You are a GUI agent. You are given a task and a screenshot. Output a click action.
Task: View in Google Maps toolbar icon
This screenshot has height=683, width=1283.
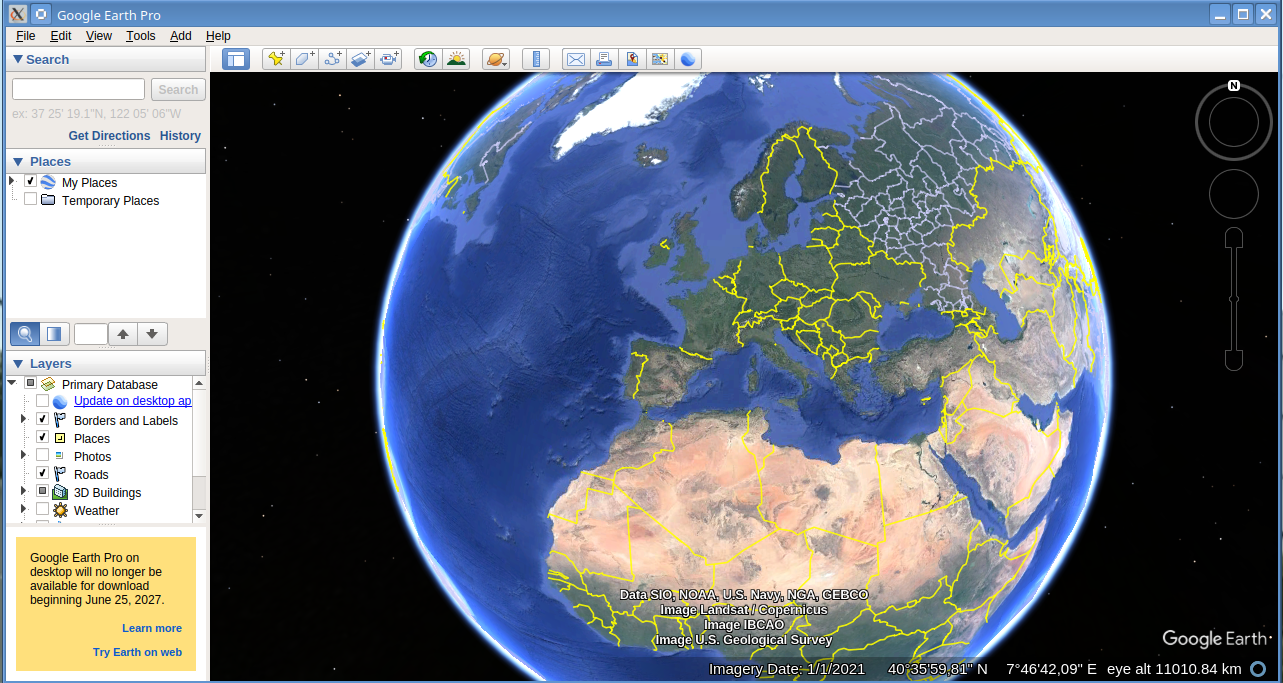(660, 59)
